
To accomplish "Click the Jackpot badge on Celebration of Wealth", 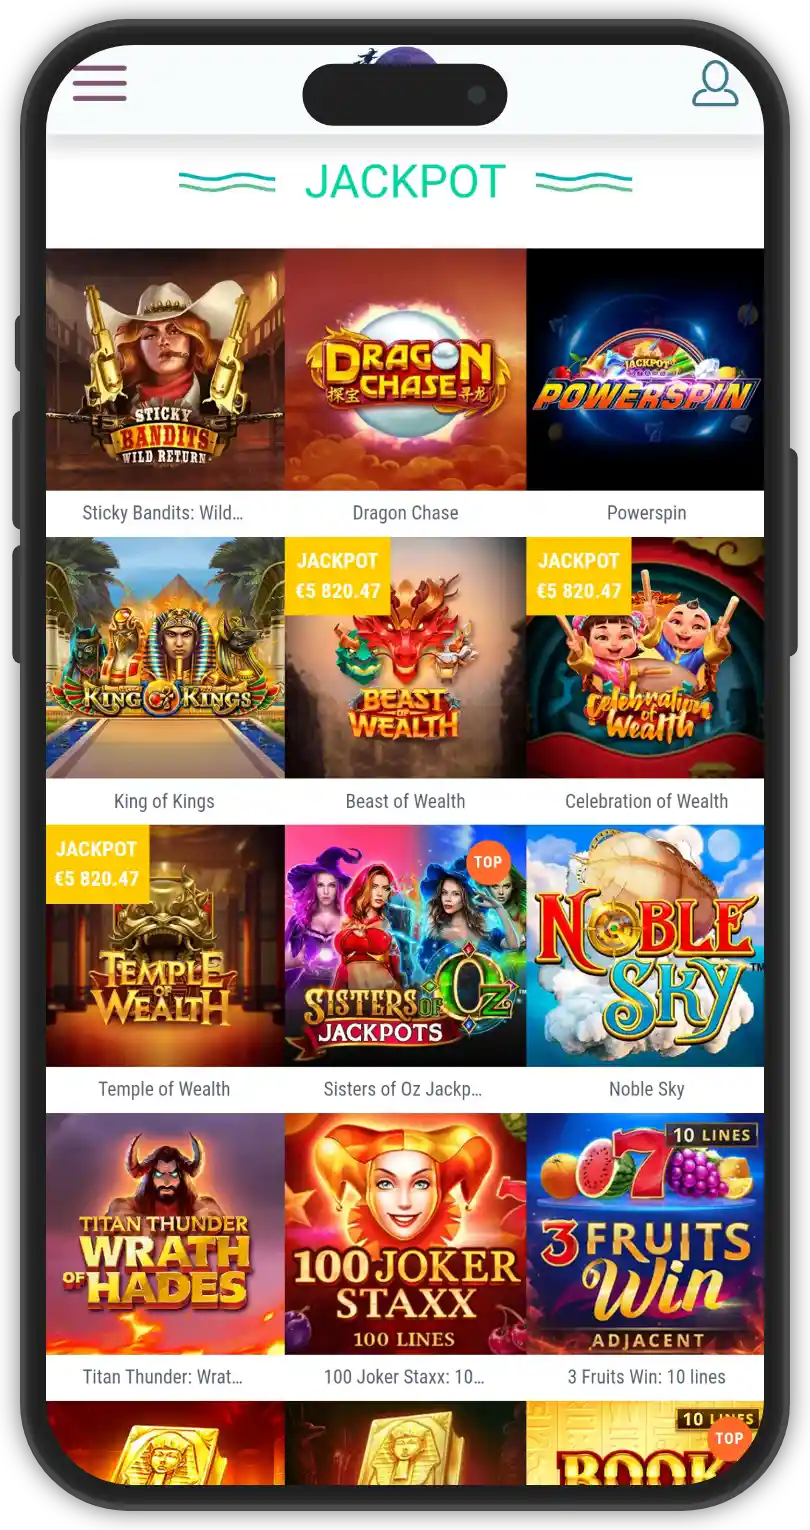I will click(579, 576).
